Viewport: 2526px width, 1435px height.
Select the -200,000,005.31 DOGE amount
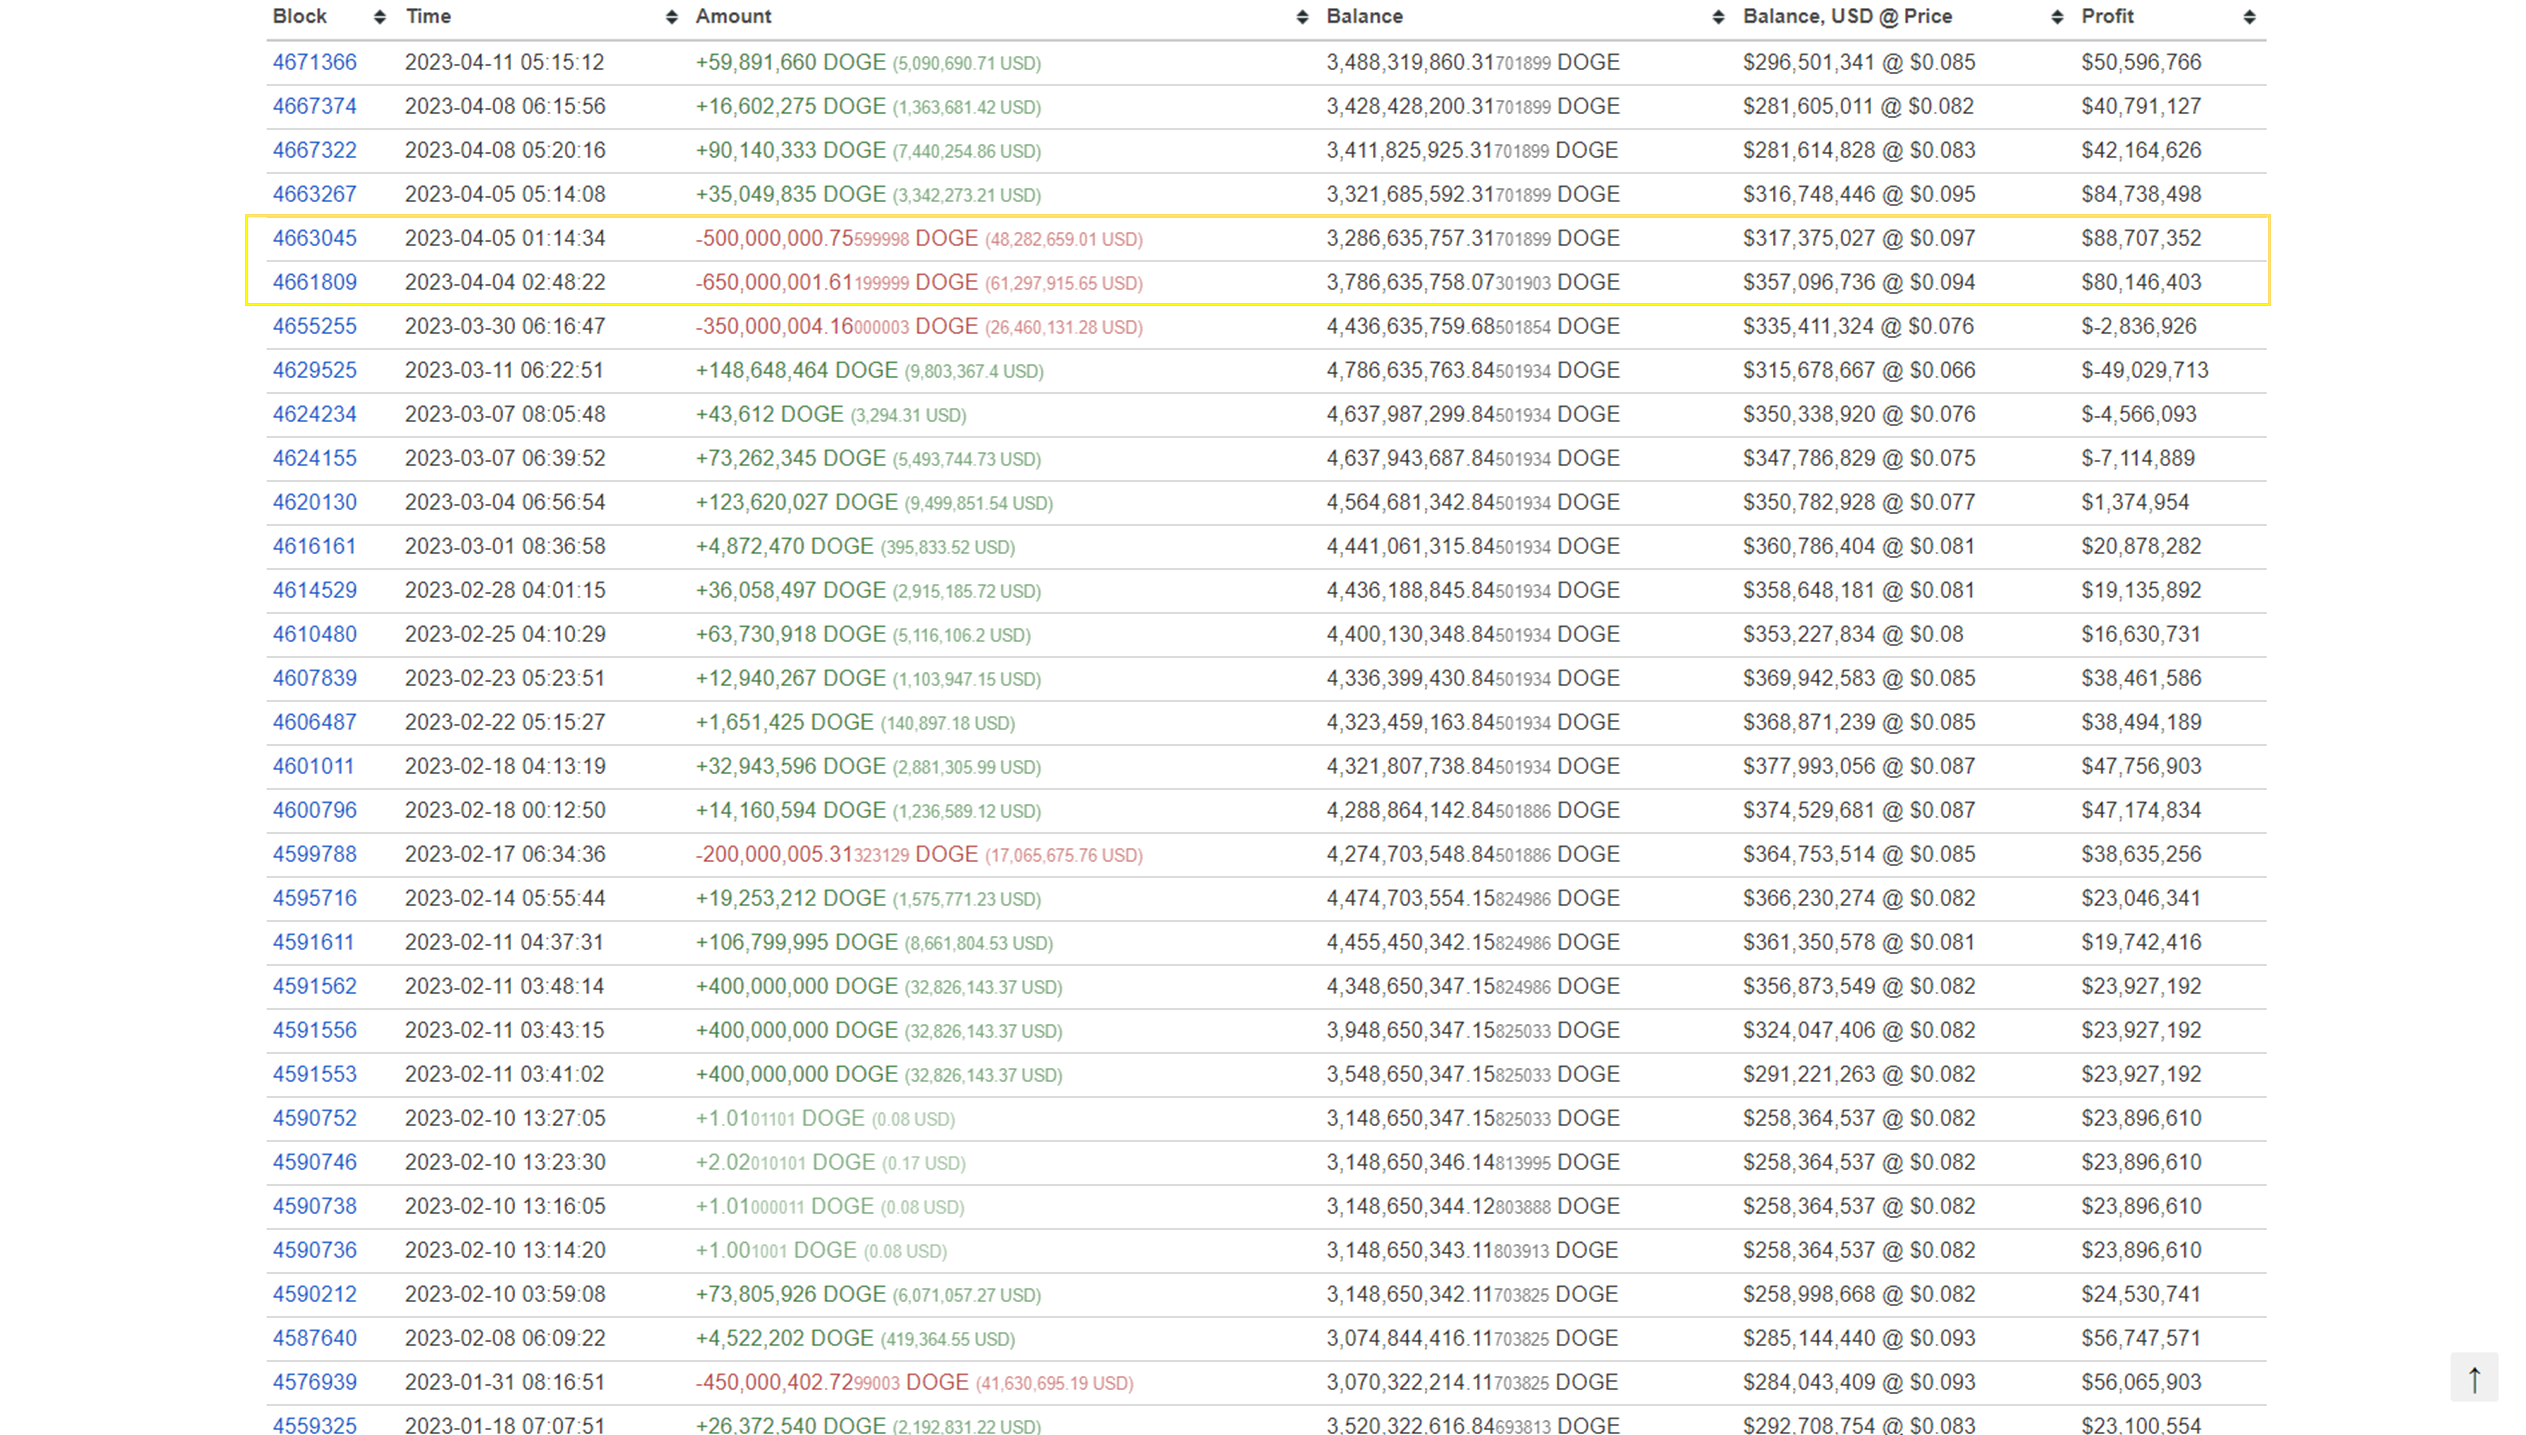(x=836, y=854)
